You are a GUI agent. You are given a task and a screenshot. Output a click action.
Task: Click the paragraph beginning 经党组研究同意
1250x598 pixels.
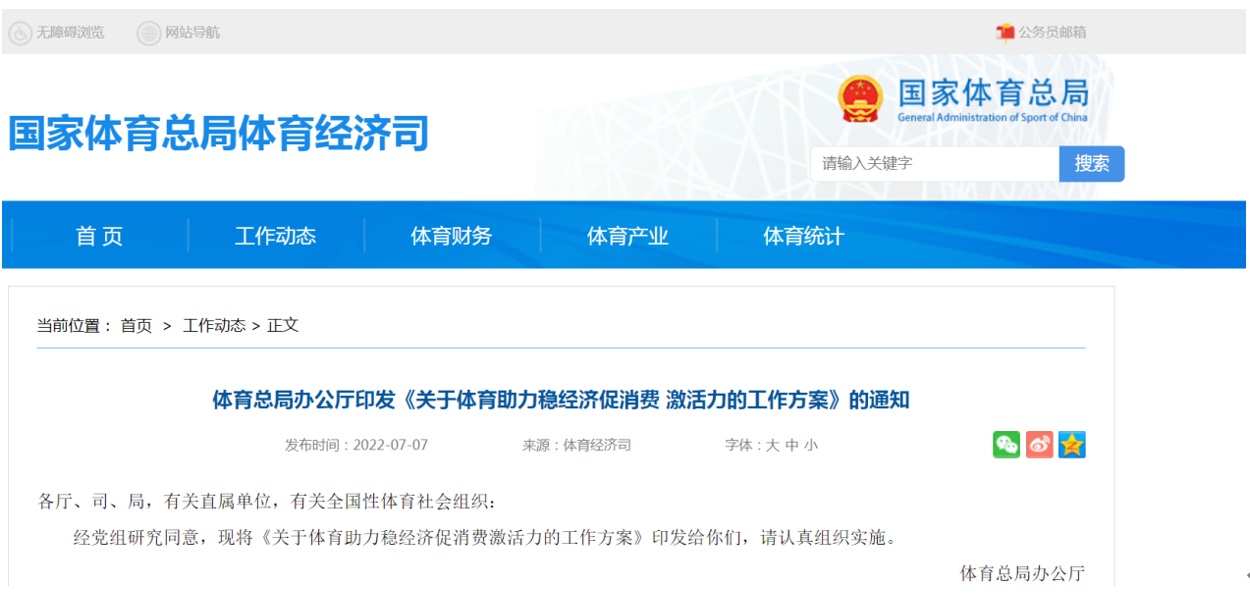485,537
